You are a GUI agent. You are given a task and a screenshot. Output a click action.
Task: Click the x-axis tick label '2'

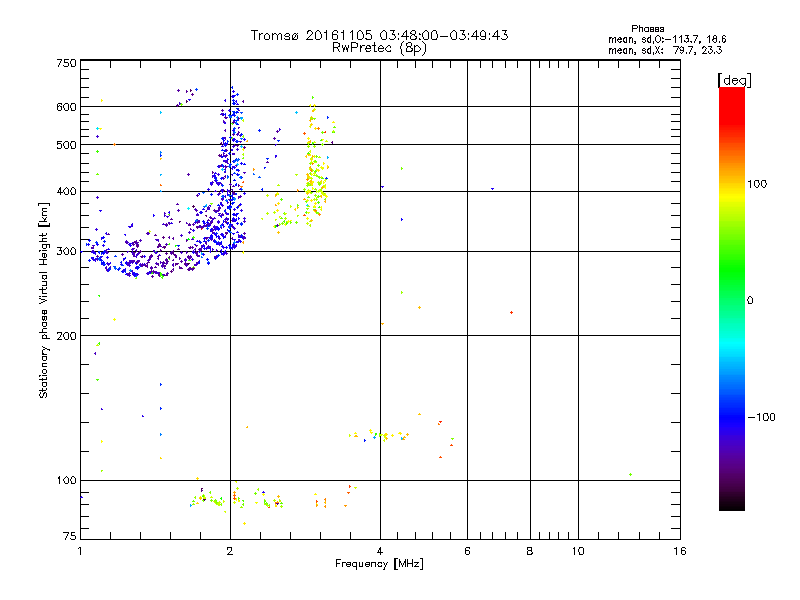coord(230,551)
